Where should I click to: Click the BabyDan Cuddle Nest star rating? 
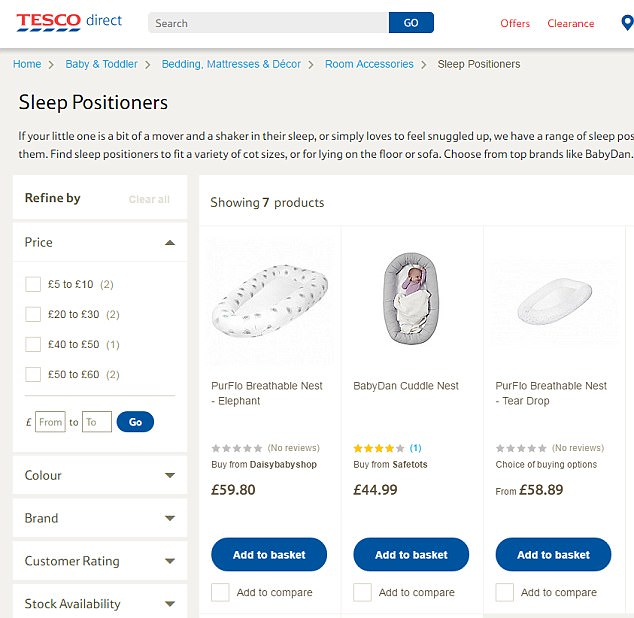(379, 448)
